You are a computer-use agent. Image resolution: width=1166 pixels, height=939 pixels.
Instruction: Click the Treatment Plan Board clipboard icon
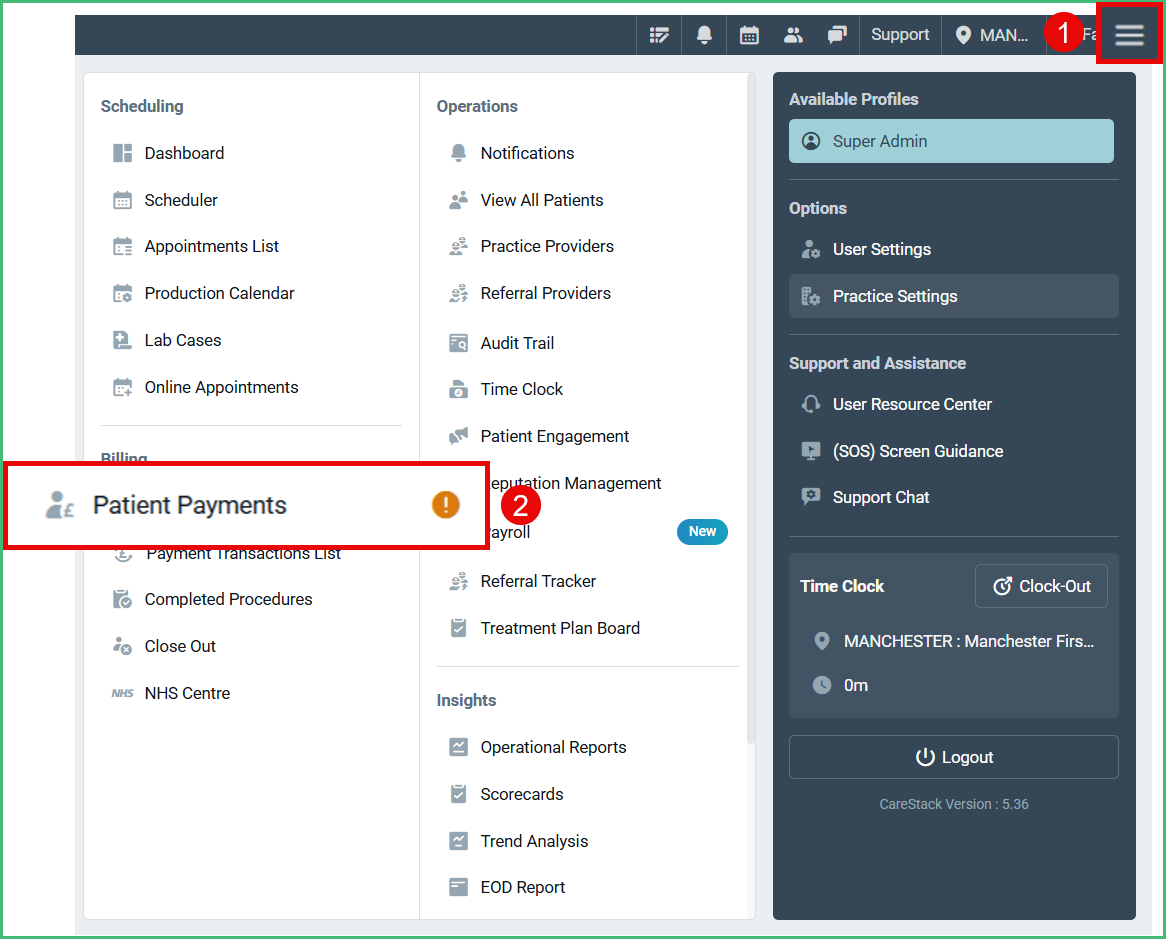(459, 628)
